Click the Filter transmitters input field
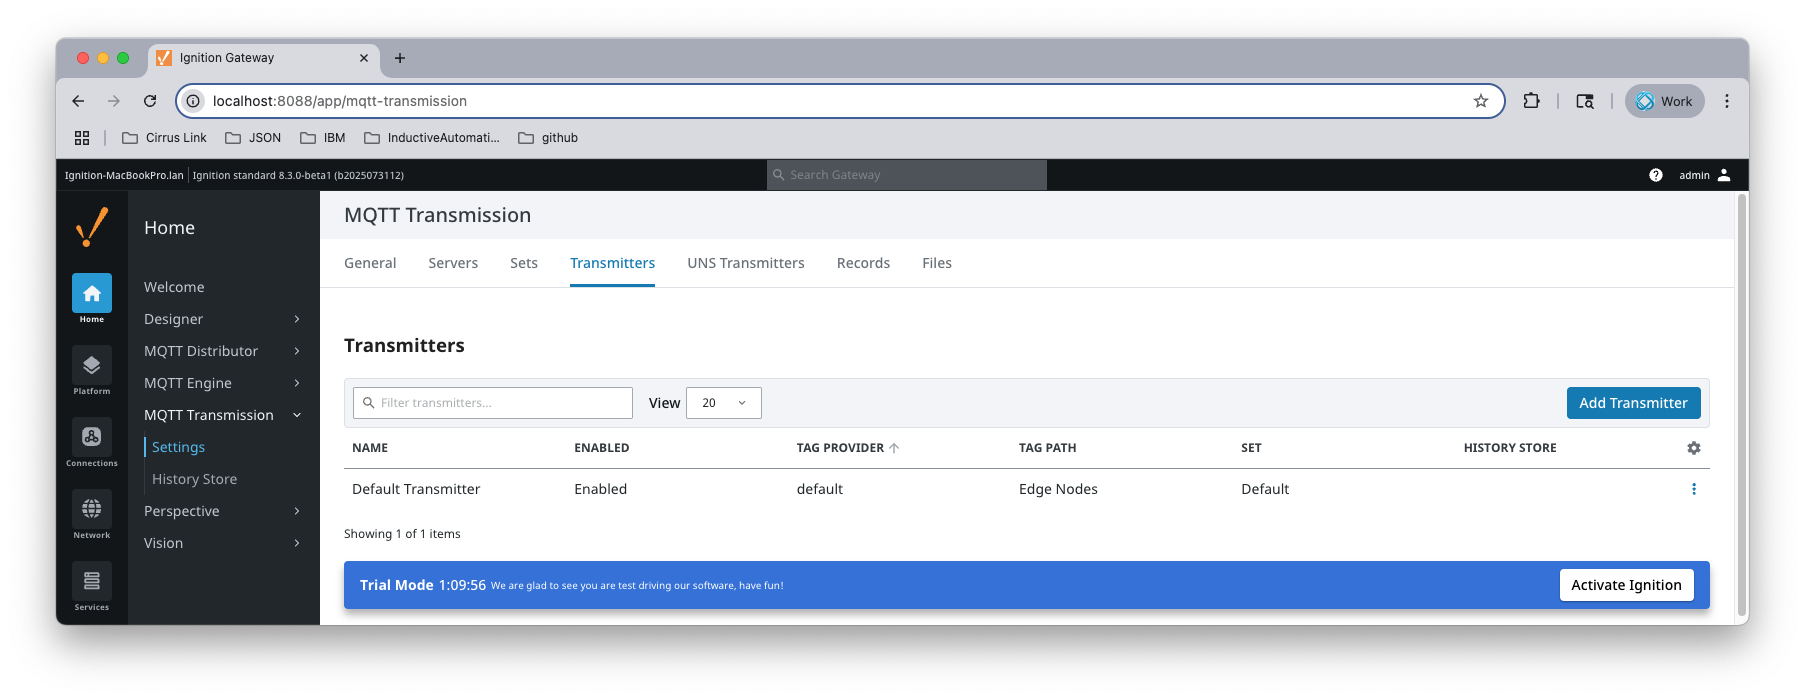The width and height of the screenshot is (1805, 699). point(493,403)
